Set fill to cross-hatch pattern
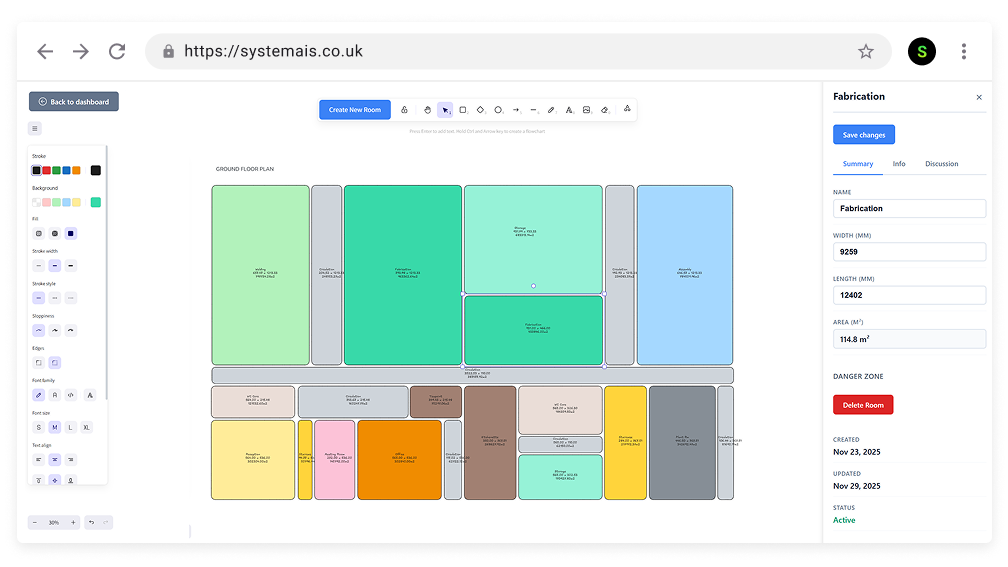This screenshot has height=567, width=1008. [x=55, y=233]
